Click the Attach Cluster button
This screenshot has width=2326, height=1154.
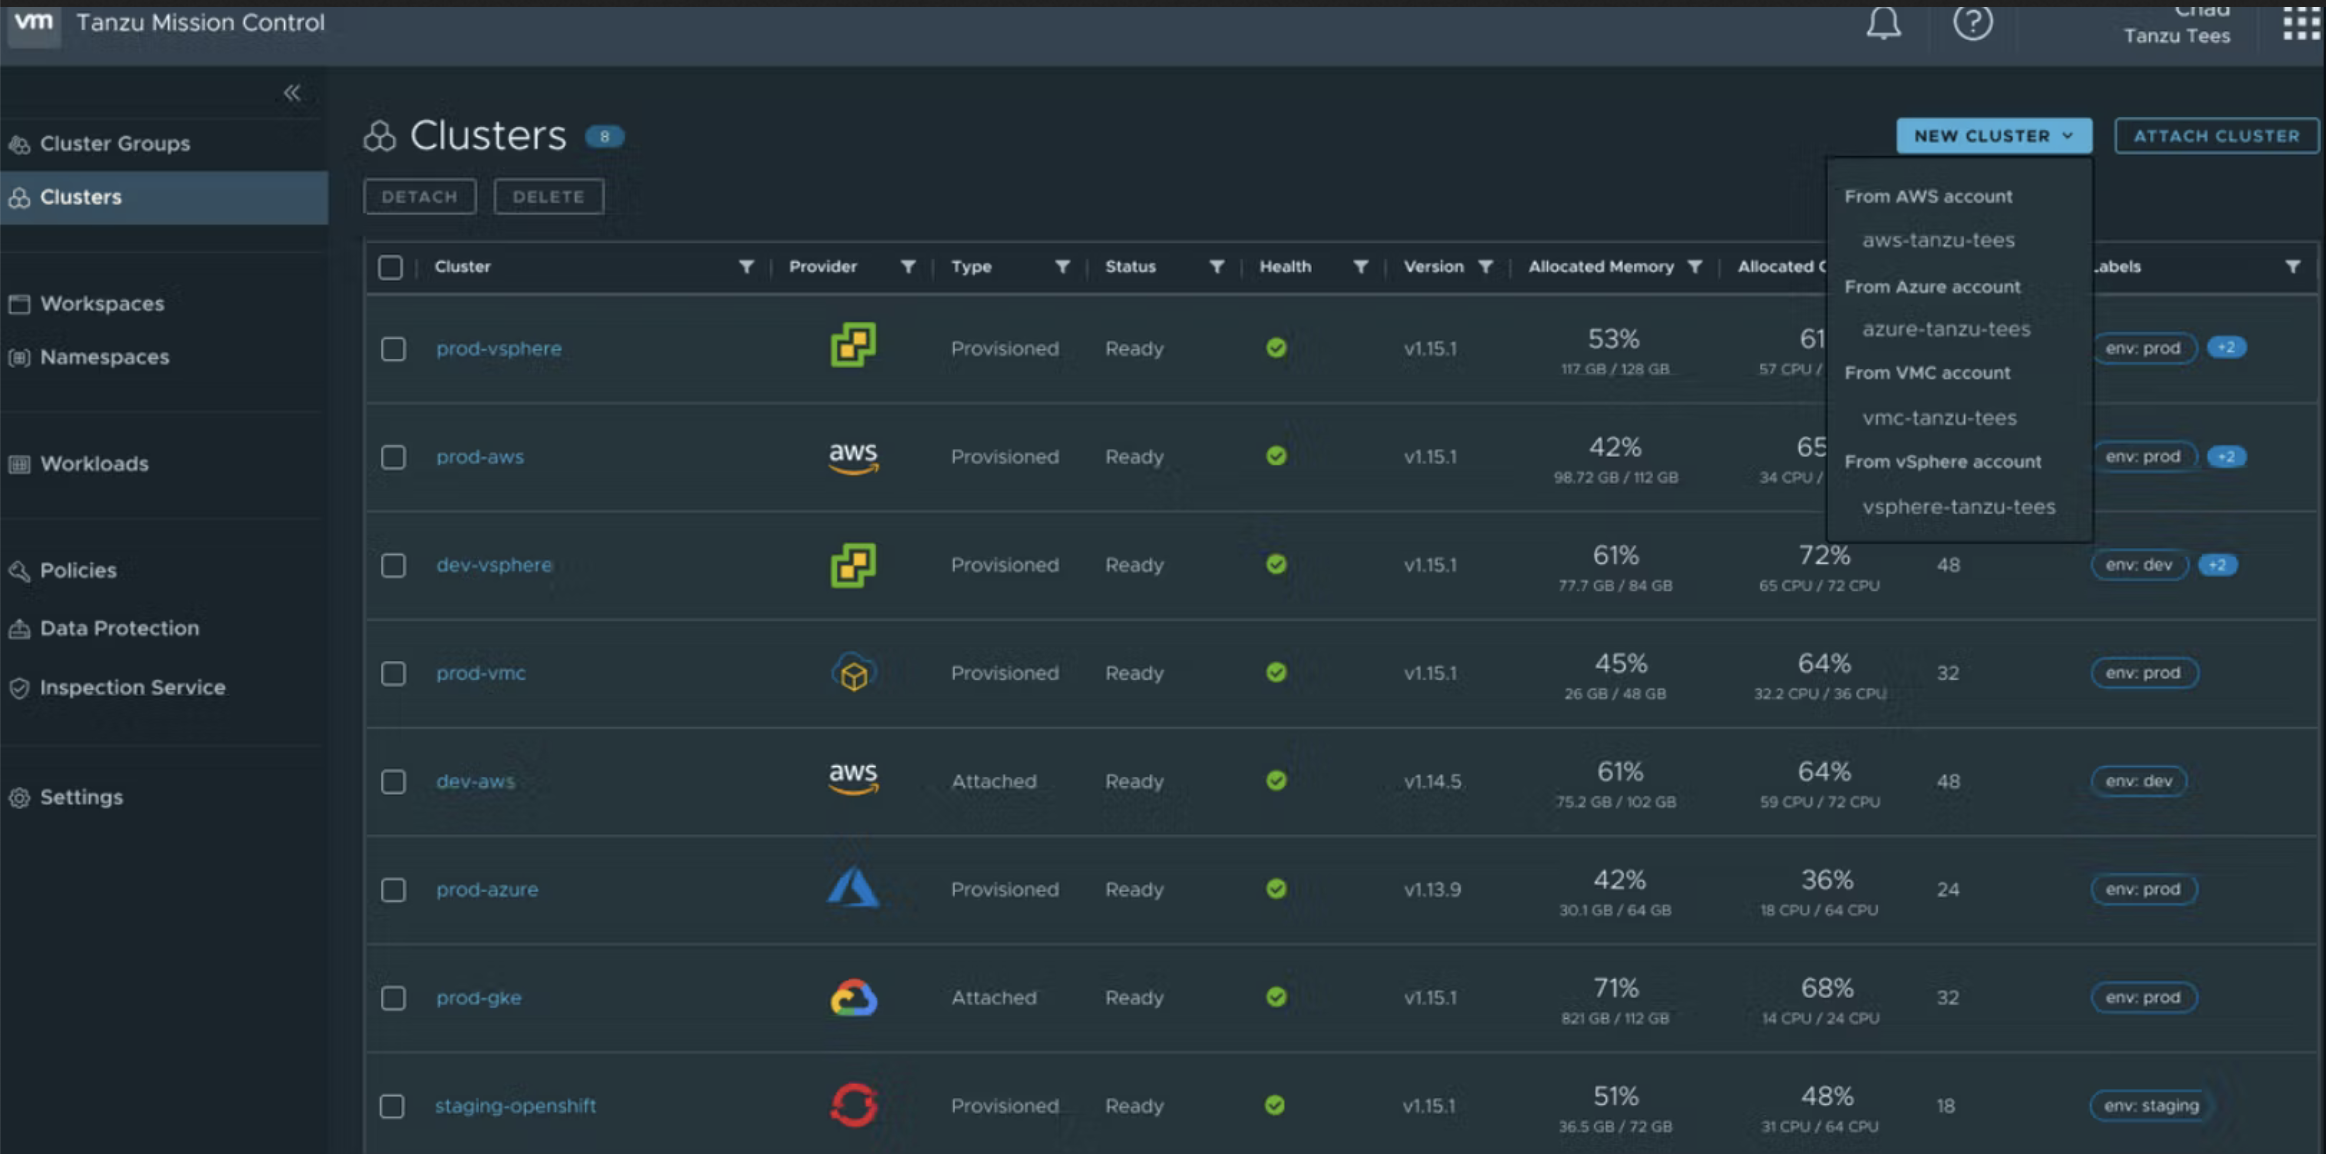2215,135
